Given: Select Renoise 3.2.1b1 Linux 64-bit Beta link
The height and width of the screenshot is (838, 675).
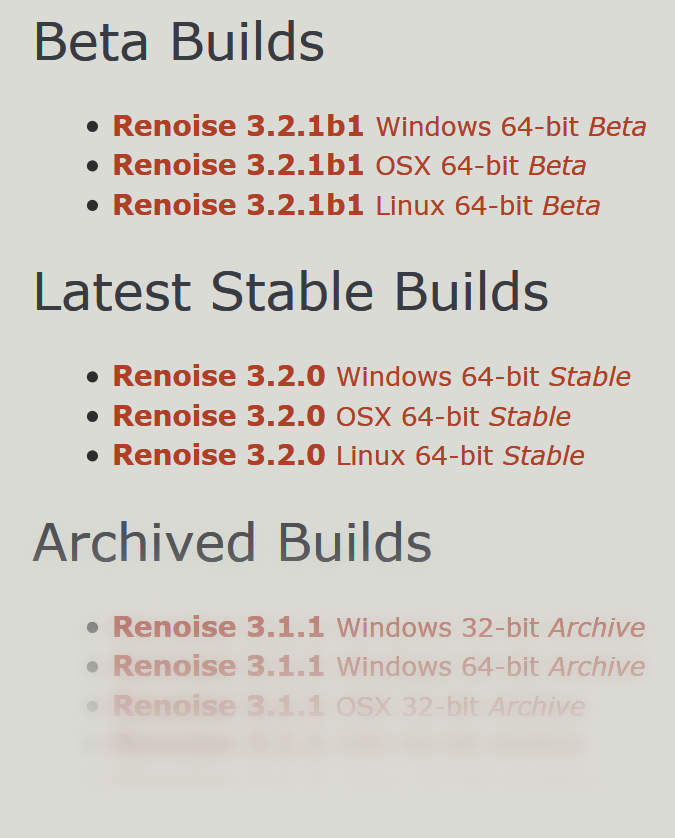Looking at the screenshot, I should 356,206.
